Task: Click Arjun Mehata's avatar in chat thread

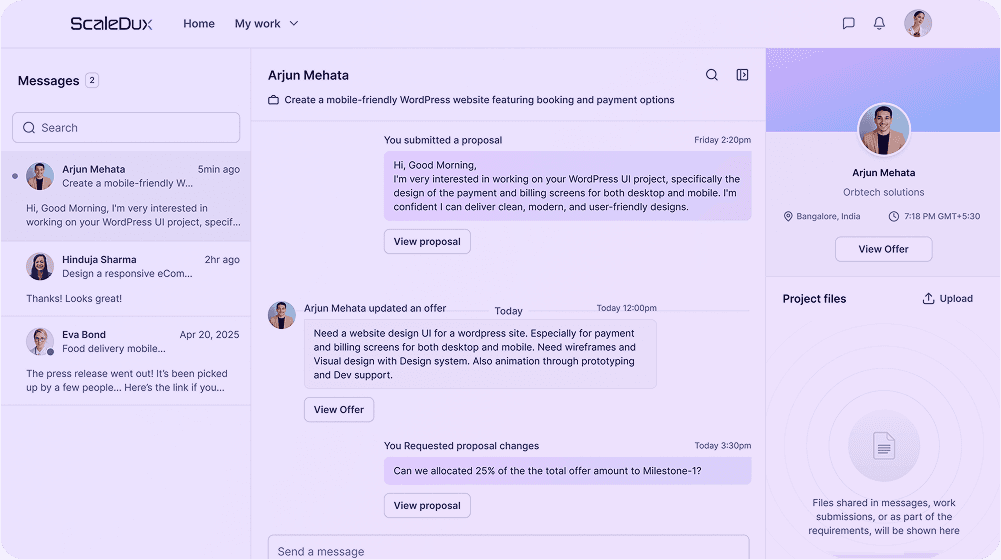Action: (x=282, y=315)
